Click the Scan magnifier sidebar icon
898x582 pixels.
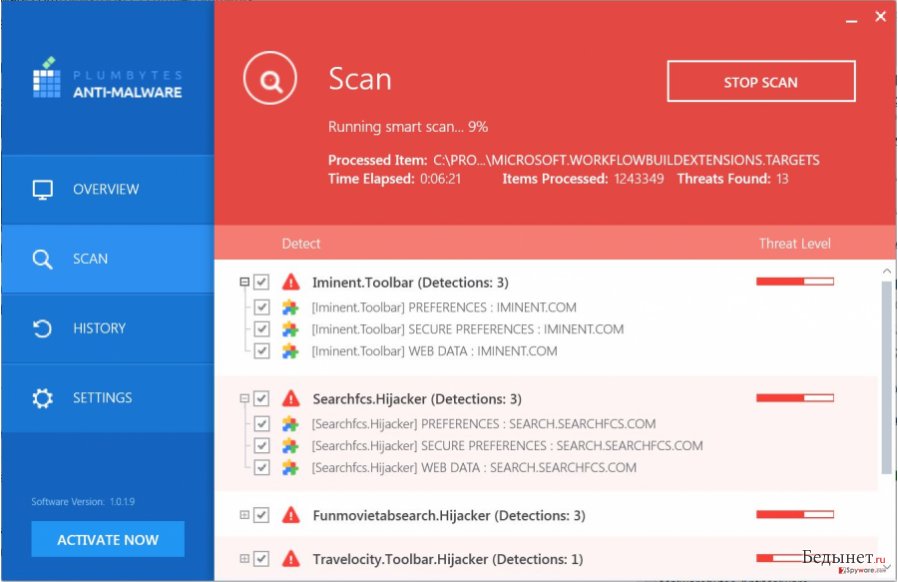tap(42, 259)
